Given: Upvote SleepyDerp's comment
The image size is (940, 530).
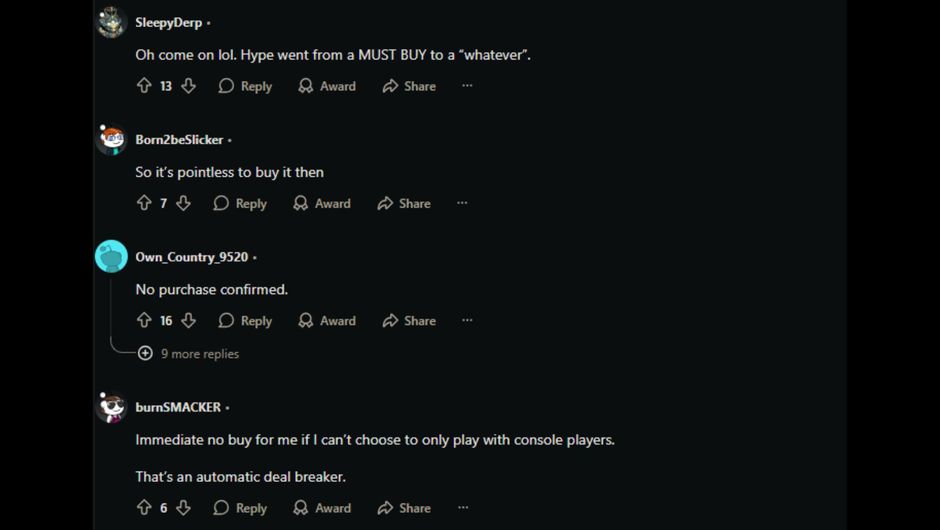Looking at the screenshot, I should tap(144, 86).
